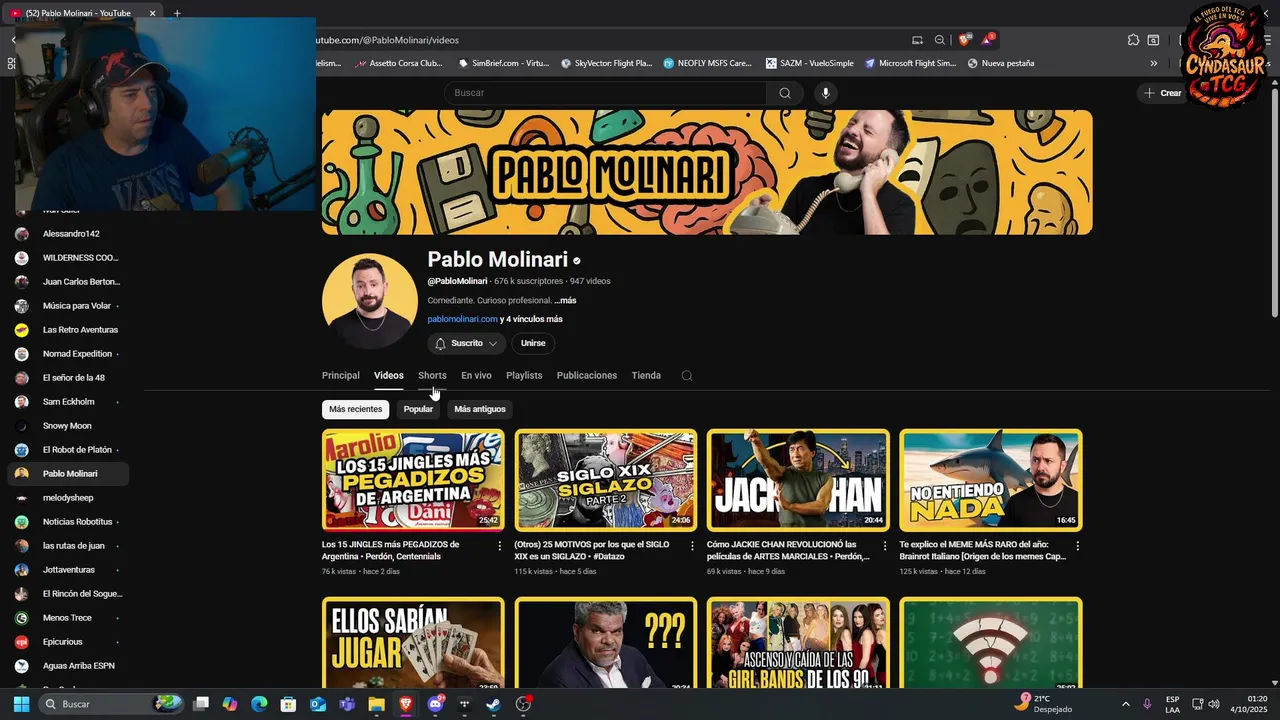Open the Microsoft Flight Sim... bookmark

point(911,63)
